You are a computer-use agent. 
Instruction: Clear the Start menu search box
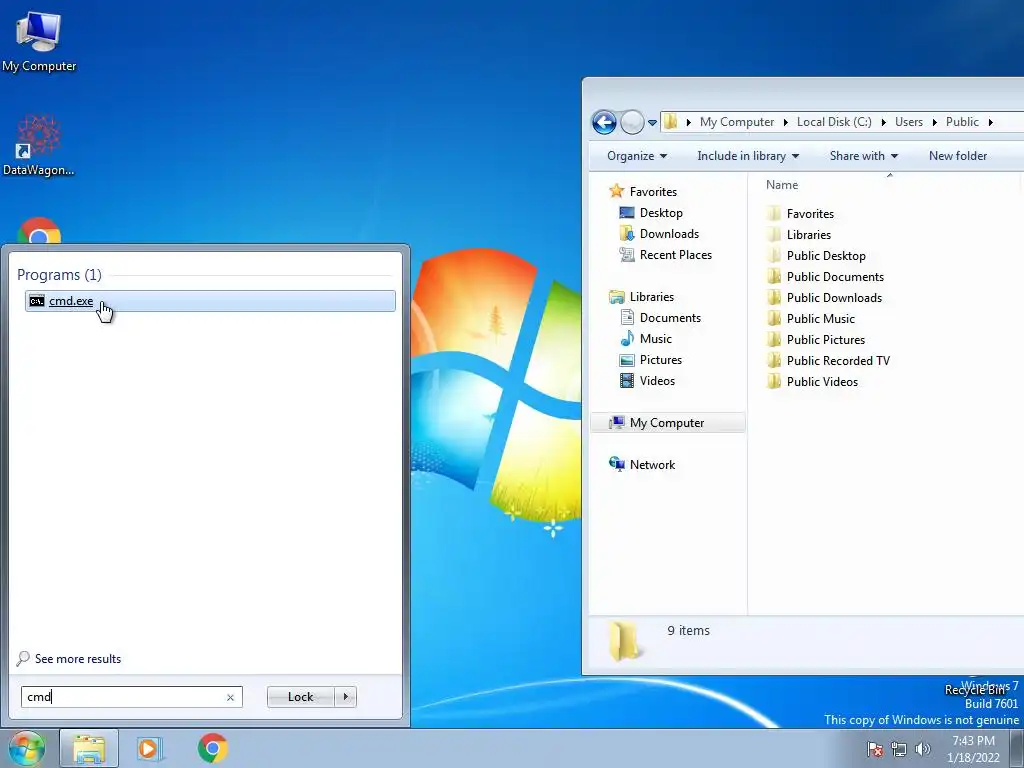tap(230, 697)
